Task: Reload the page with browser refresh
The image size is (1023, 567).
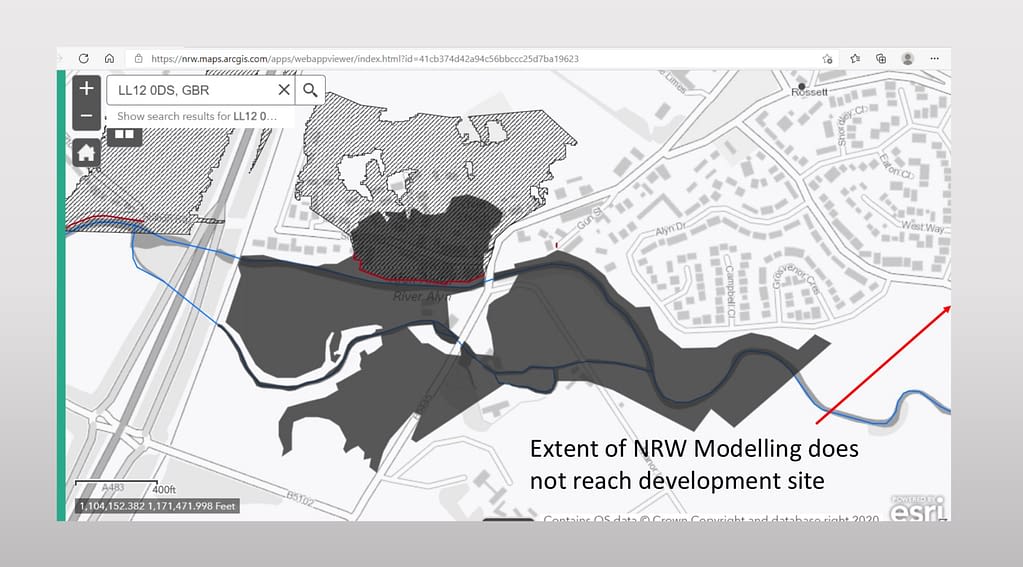Action: point(84,59)
